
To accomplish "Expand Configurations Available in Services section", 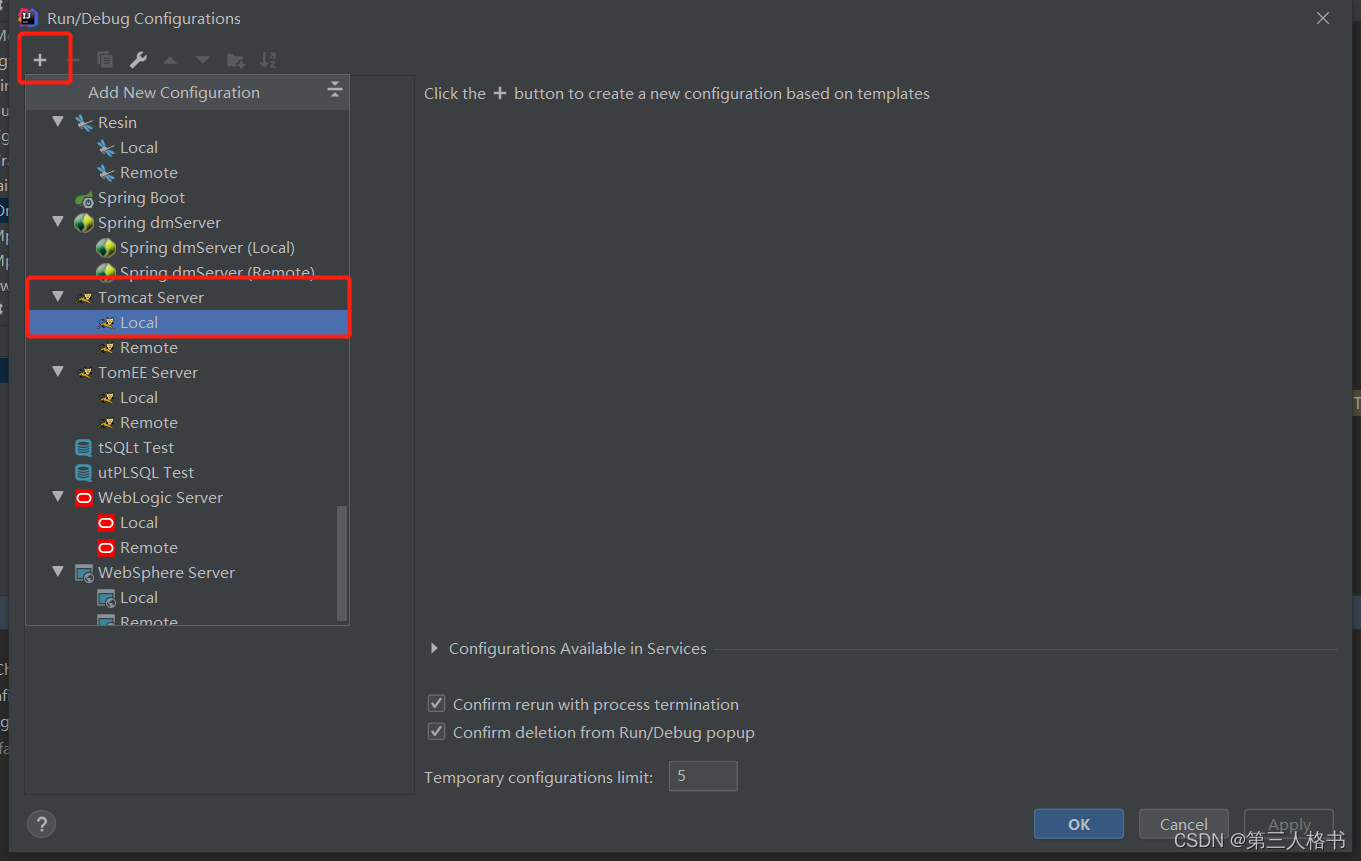I will 434,648.
